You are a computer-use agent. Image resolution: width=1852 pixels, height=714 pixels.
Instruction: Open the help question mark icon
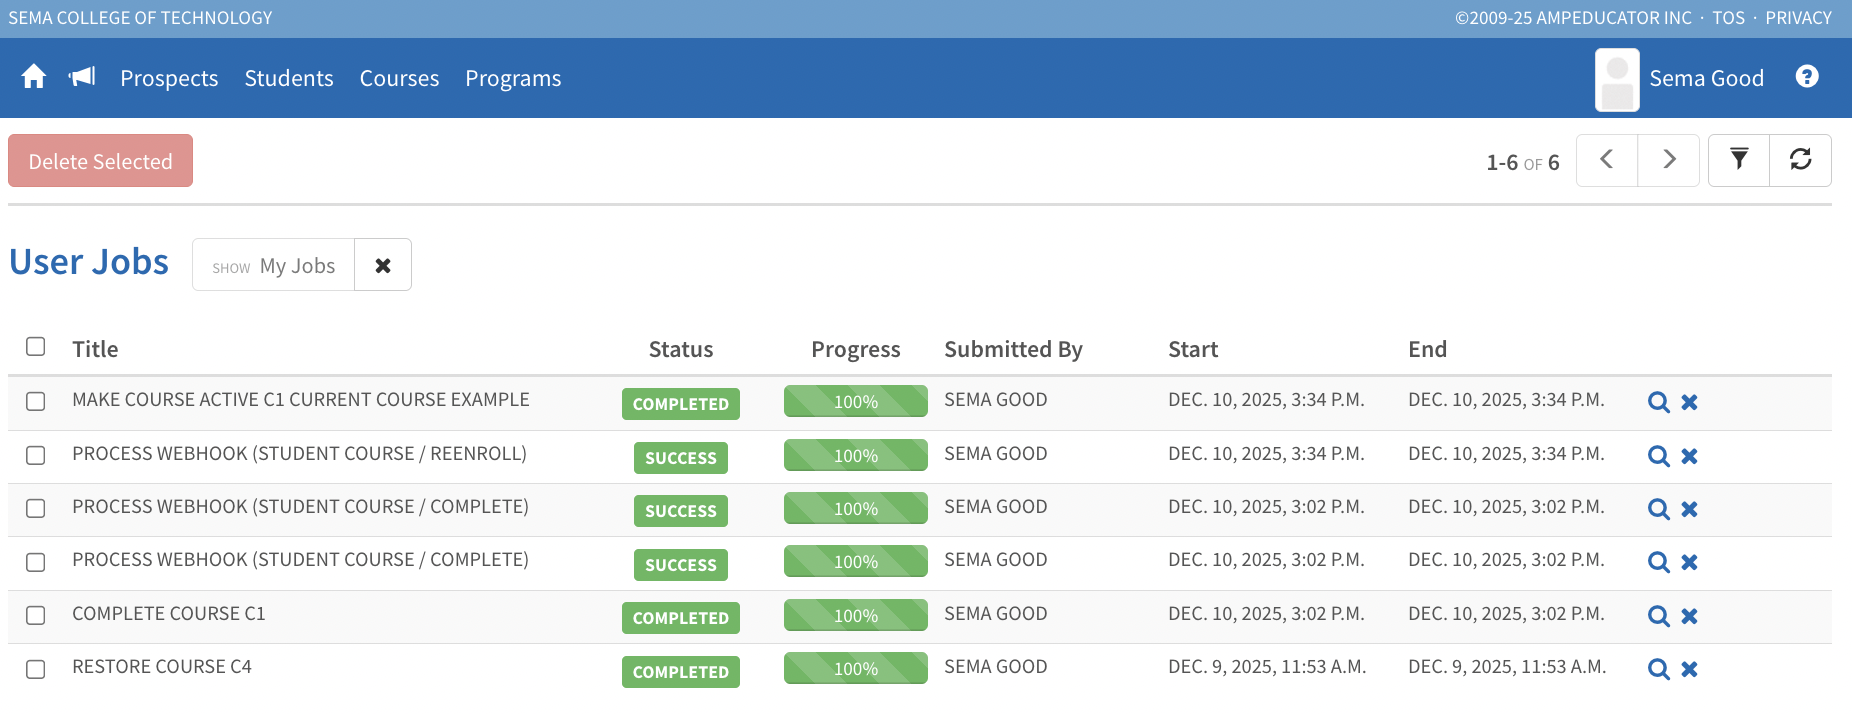(x=1806, y=77)
